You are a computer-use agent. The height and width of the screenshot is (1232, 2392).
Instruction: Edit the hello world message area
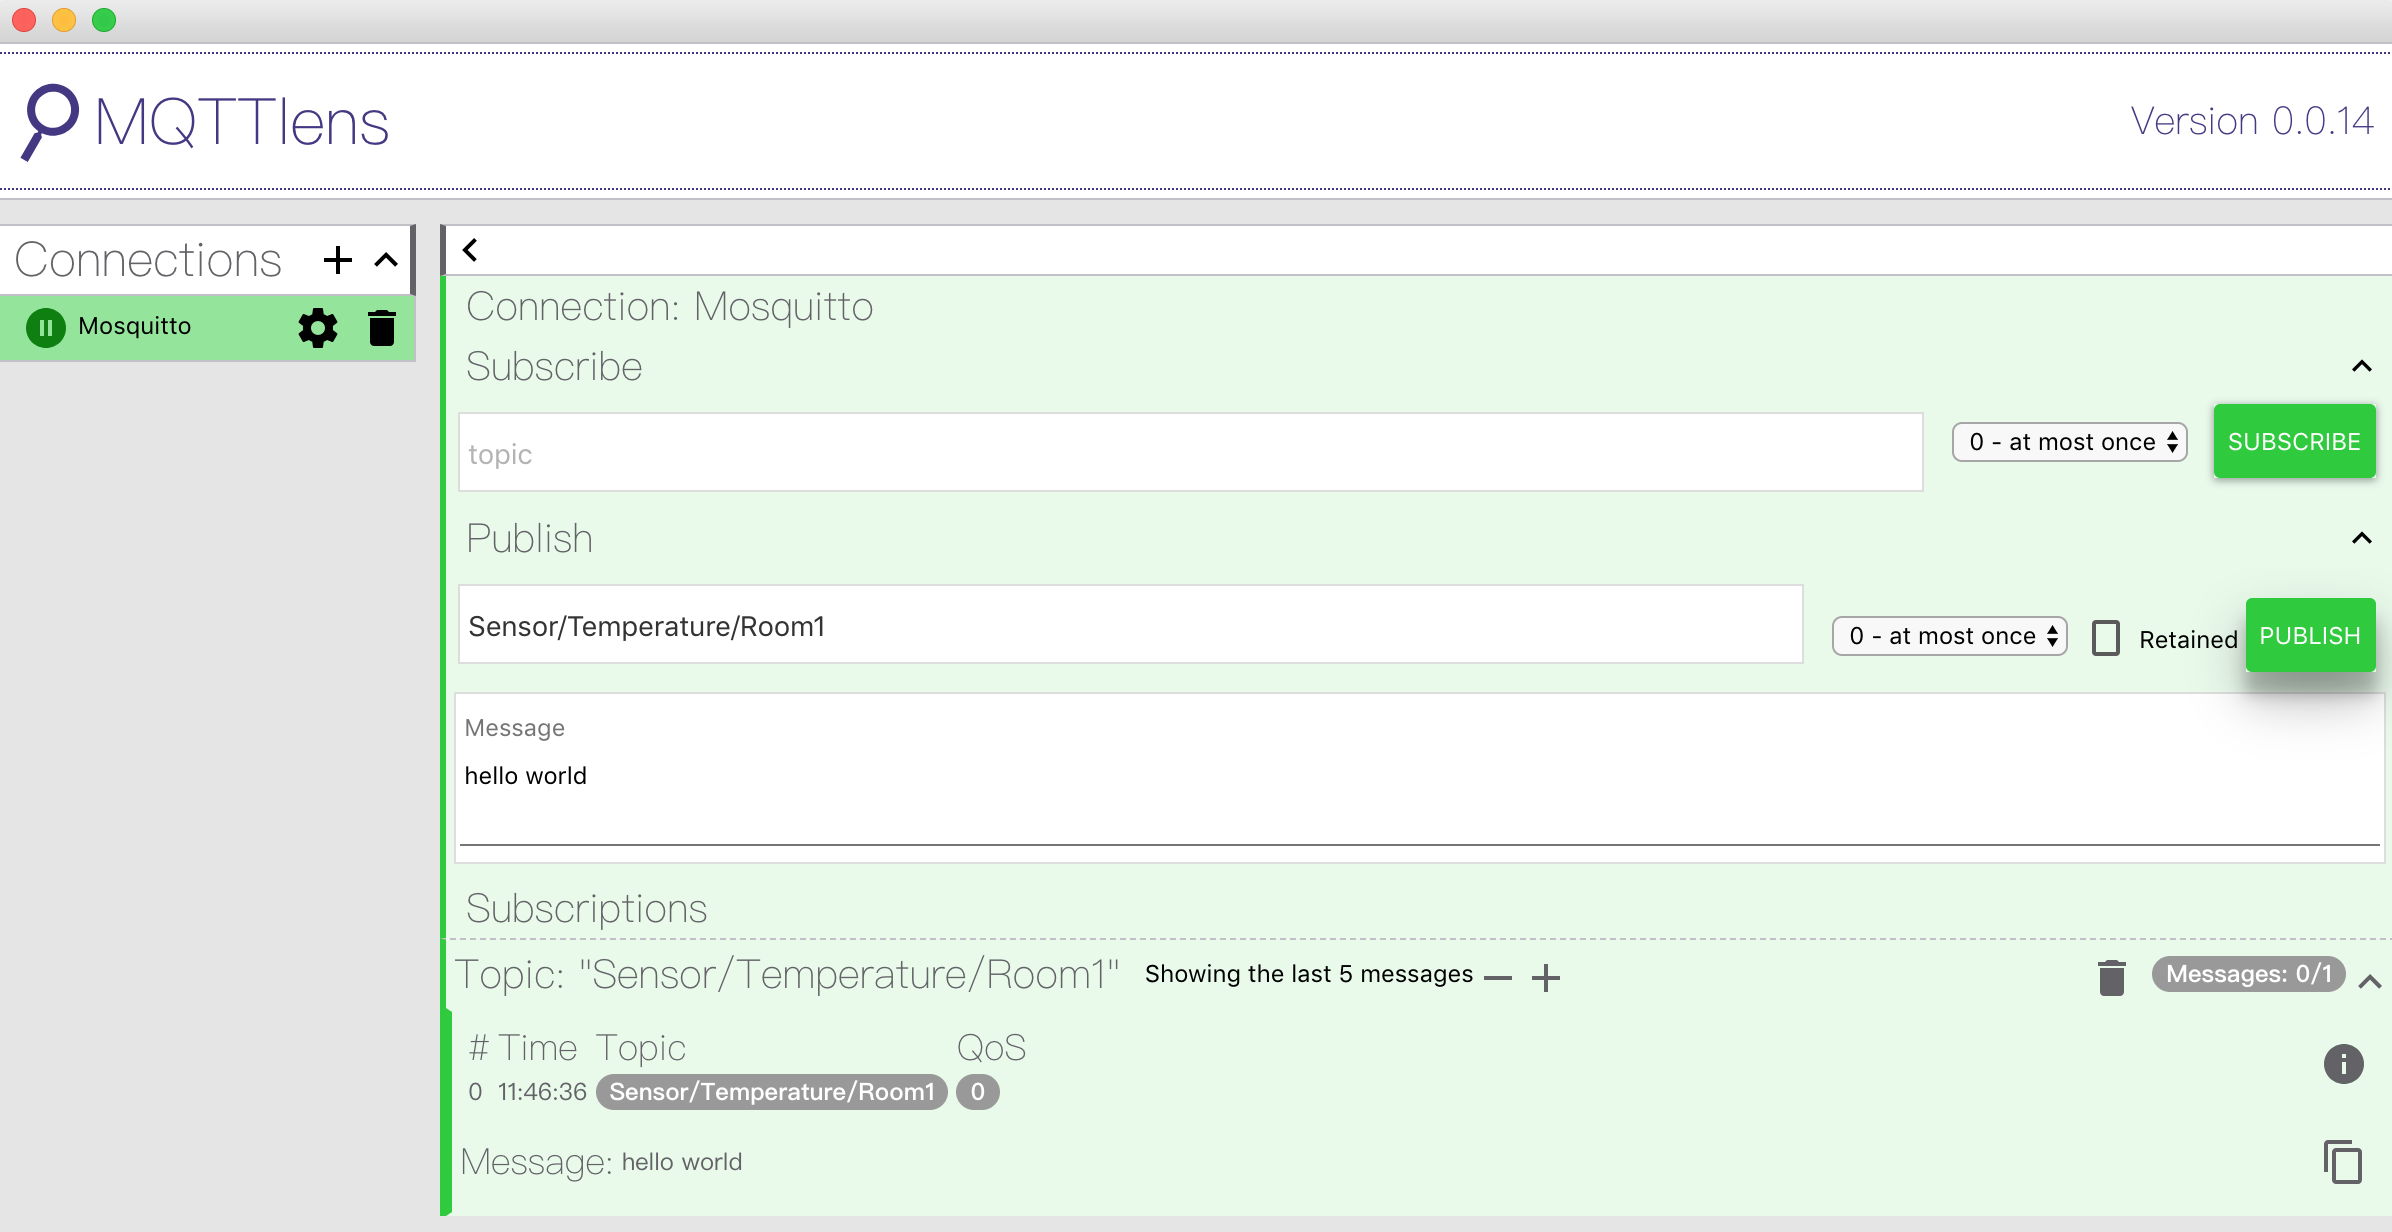pyautogui.click(x=1420, y=777)
